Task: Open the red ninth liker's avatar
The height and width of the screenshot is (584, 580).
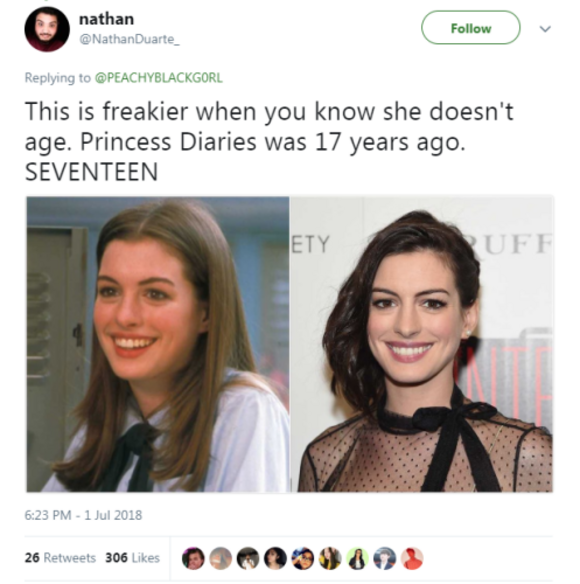Action: (x=412, y=558)
